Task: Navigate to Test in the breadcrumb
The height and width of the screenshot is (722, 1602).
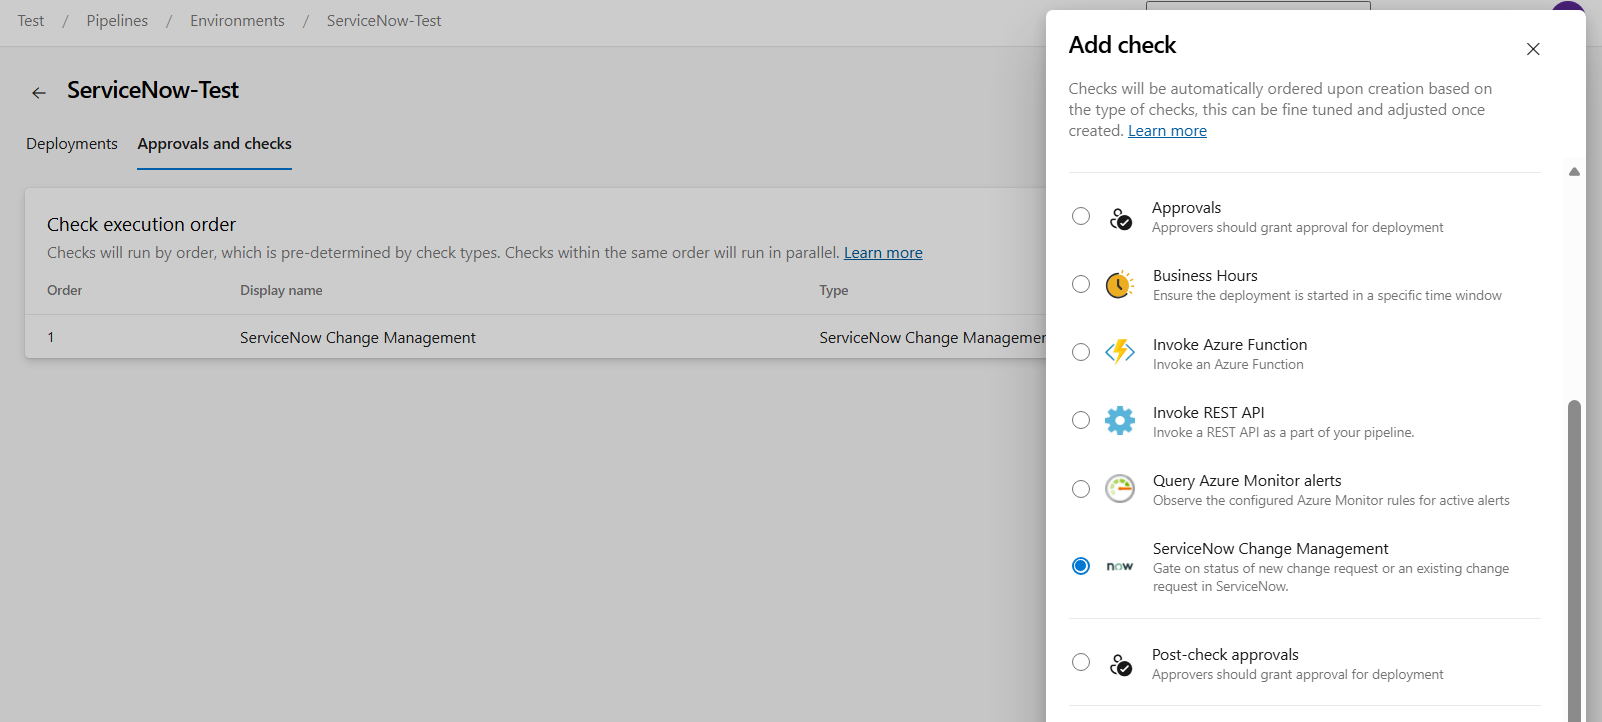Action: pos(31,21)
